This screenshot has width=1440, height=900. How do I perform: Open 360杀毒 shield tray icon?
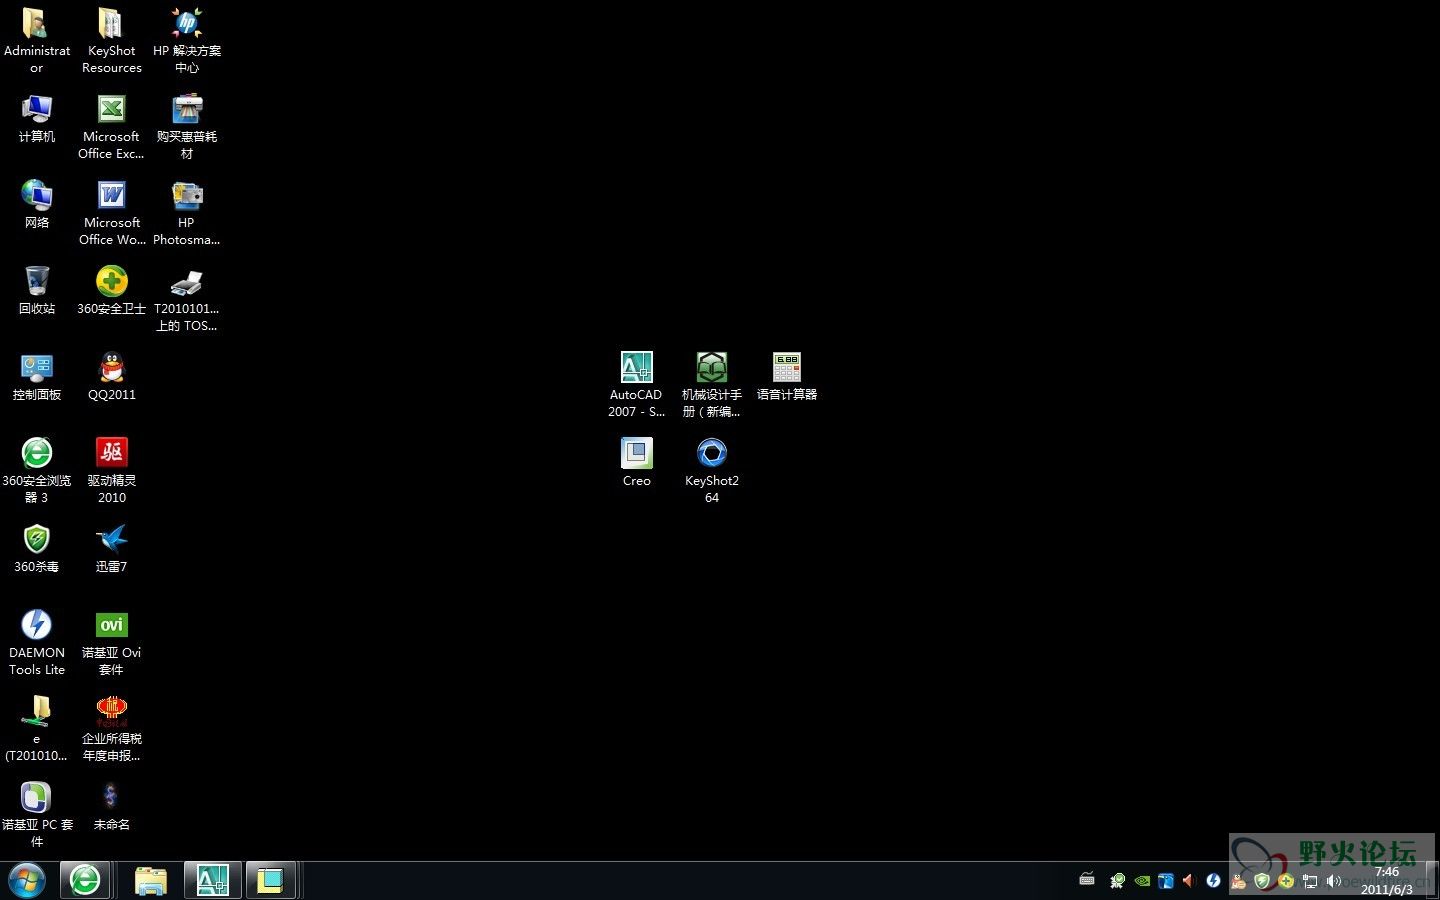click(1262, 881)
